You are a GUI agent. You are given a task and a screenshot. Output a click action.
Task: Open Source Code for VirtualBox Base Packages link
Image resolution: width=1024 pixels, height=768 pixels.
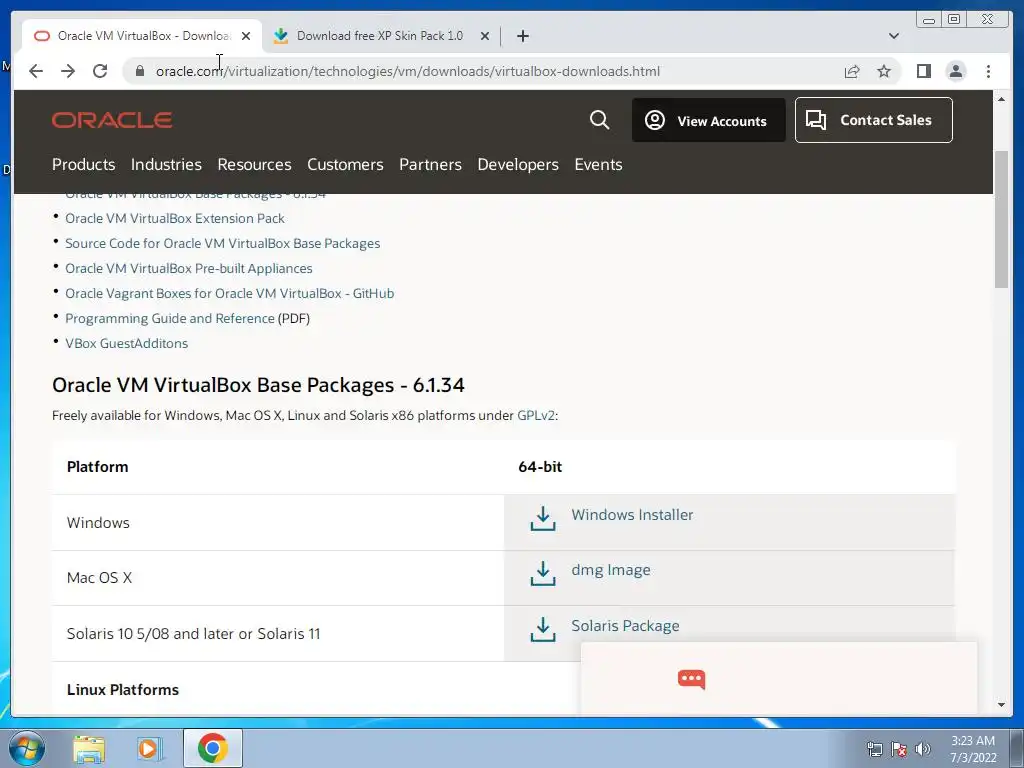tap(223, 243)
